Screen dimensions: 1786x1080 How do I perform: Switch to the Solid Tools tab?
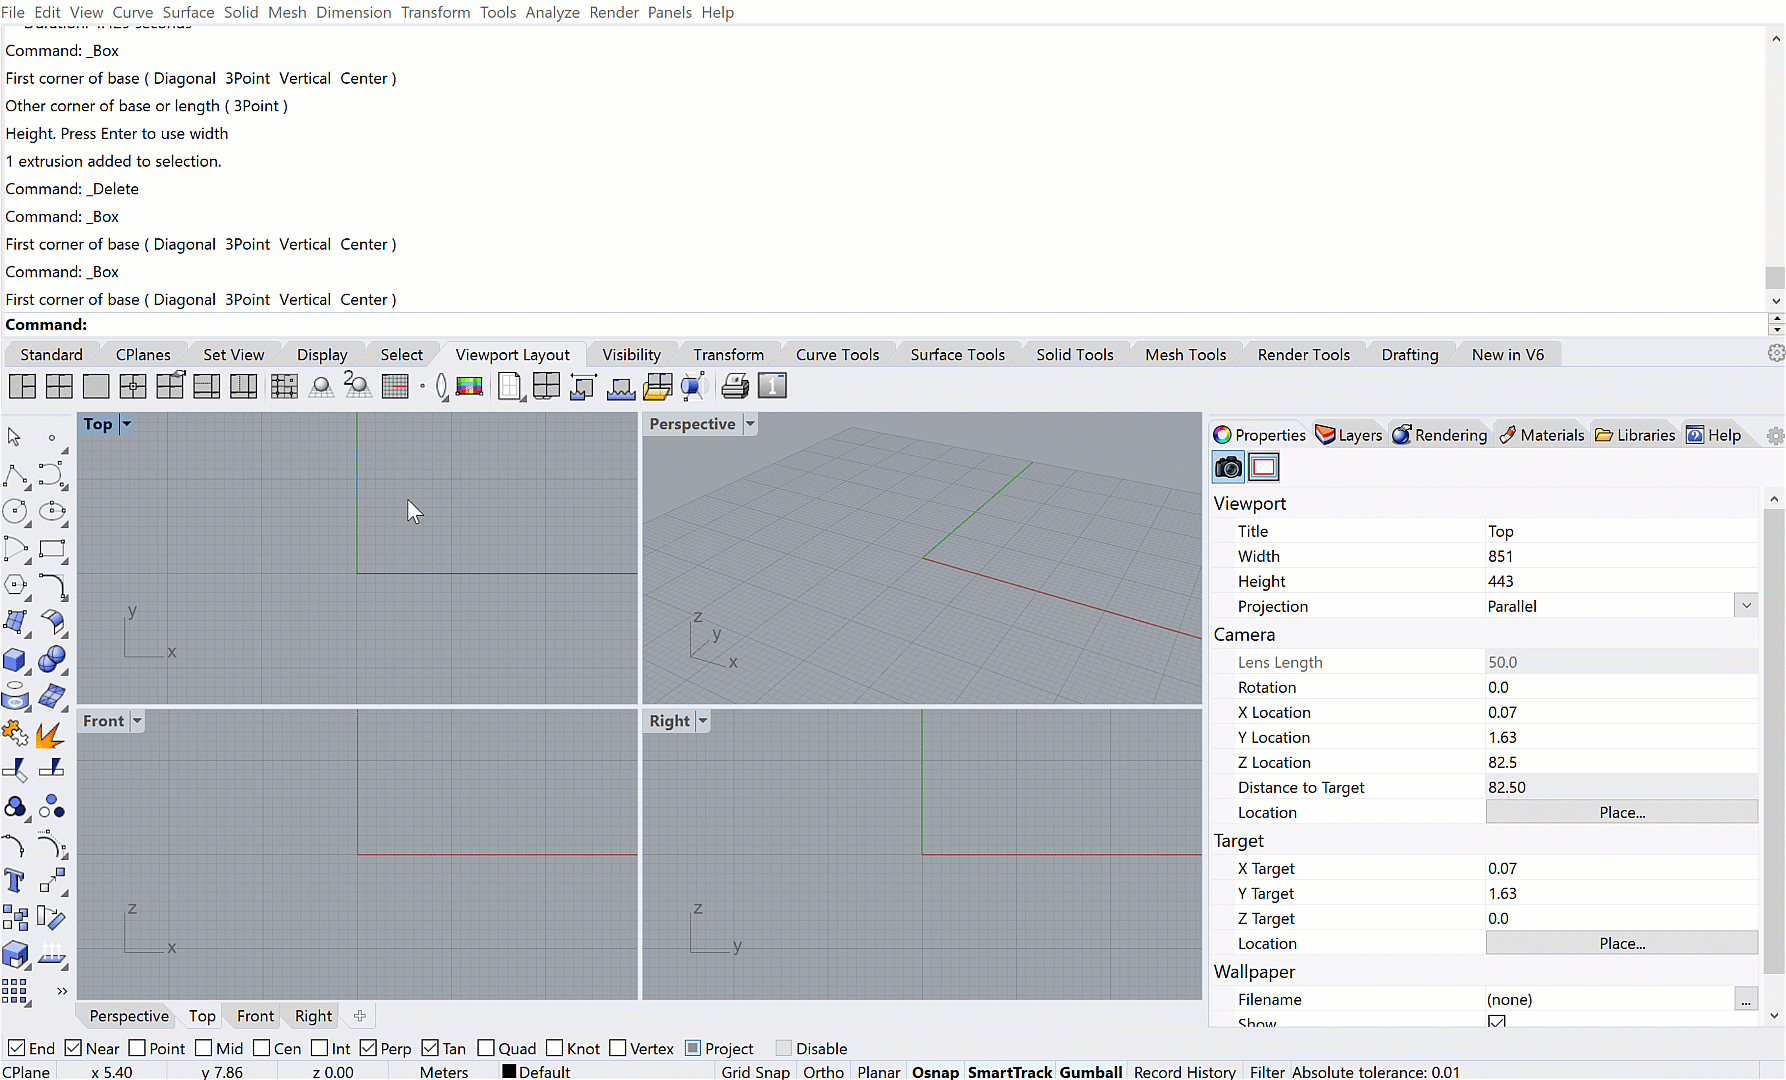[1075, 354]
